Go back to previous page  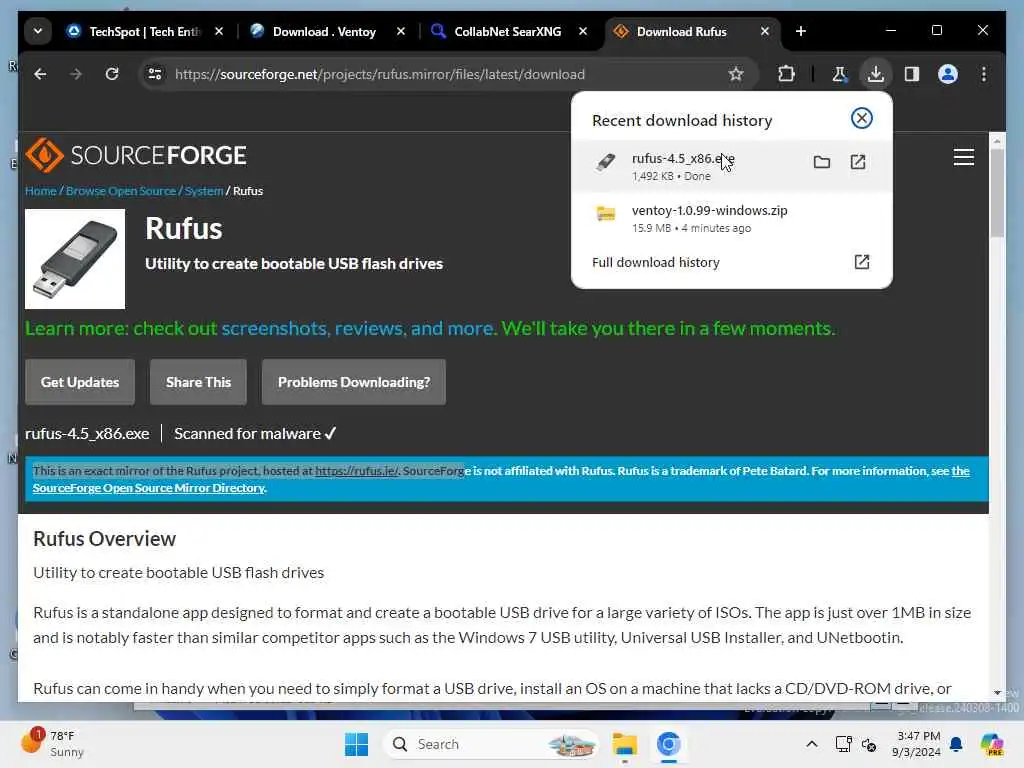click(x=40, y=74)
